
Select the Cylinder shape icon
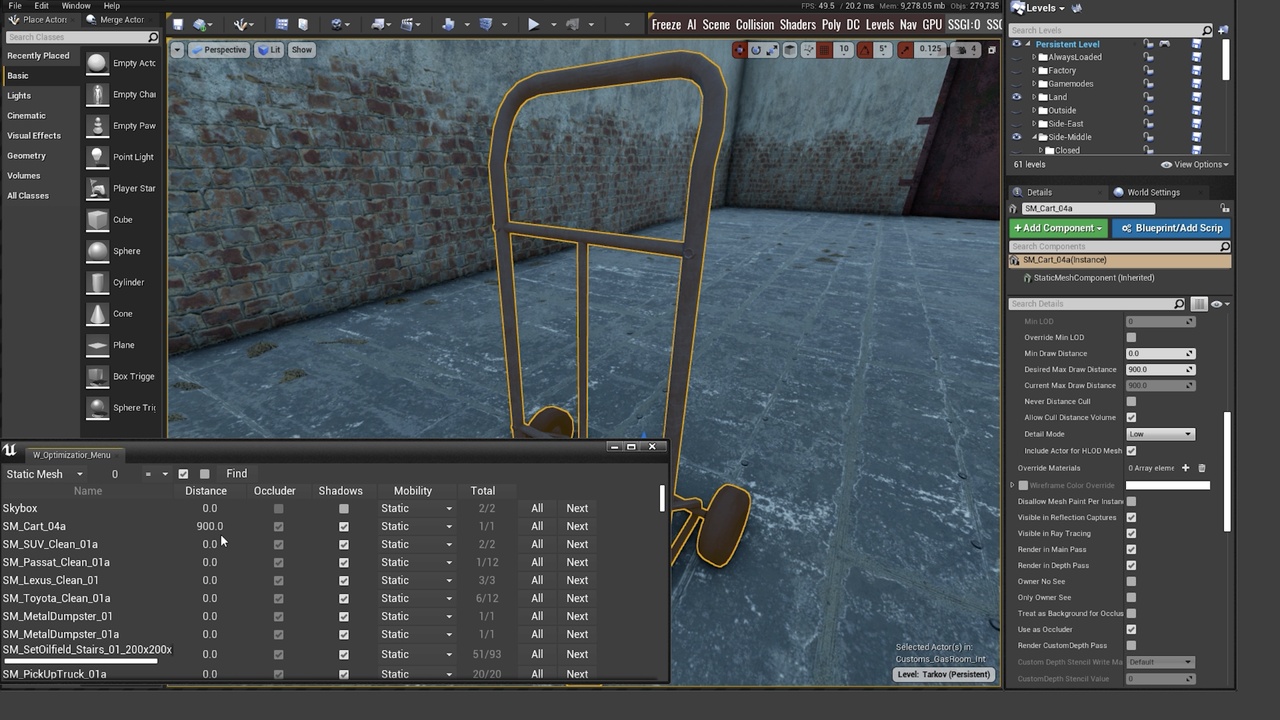coord(97,283)
